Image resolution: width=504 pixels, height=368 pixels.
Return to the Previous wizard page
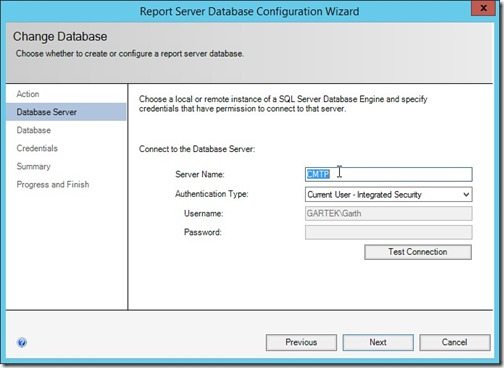click(301, 342)
